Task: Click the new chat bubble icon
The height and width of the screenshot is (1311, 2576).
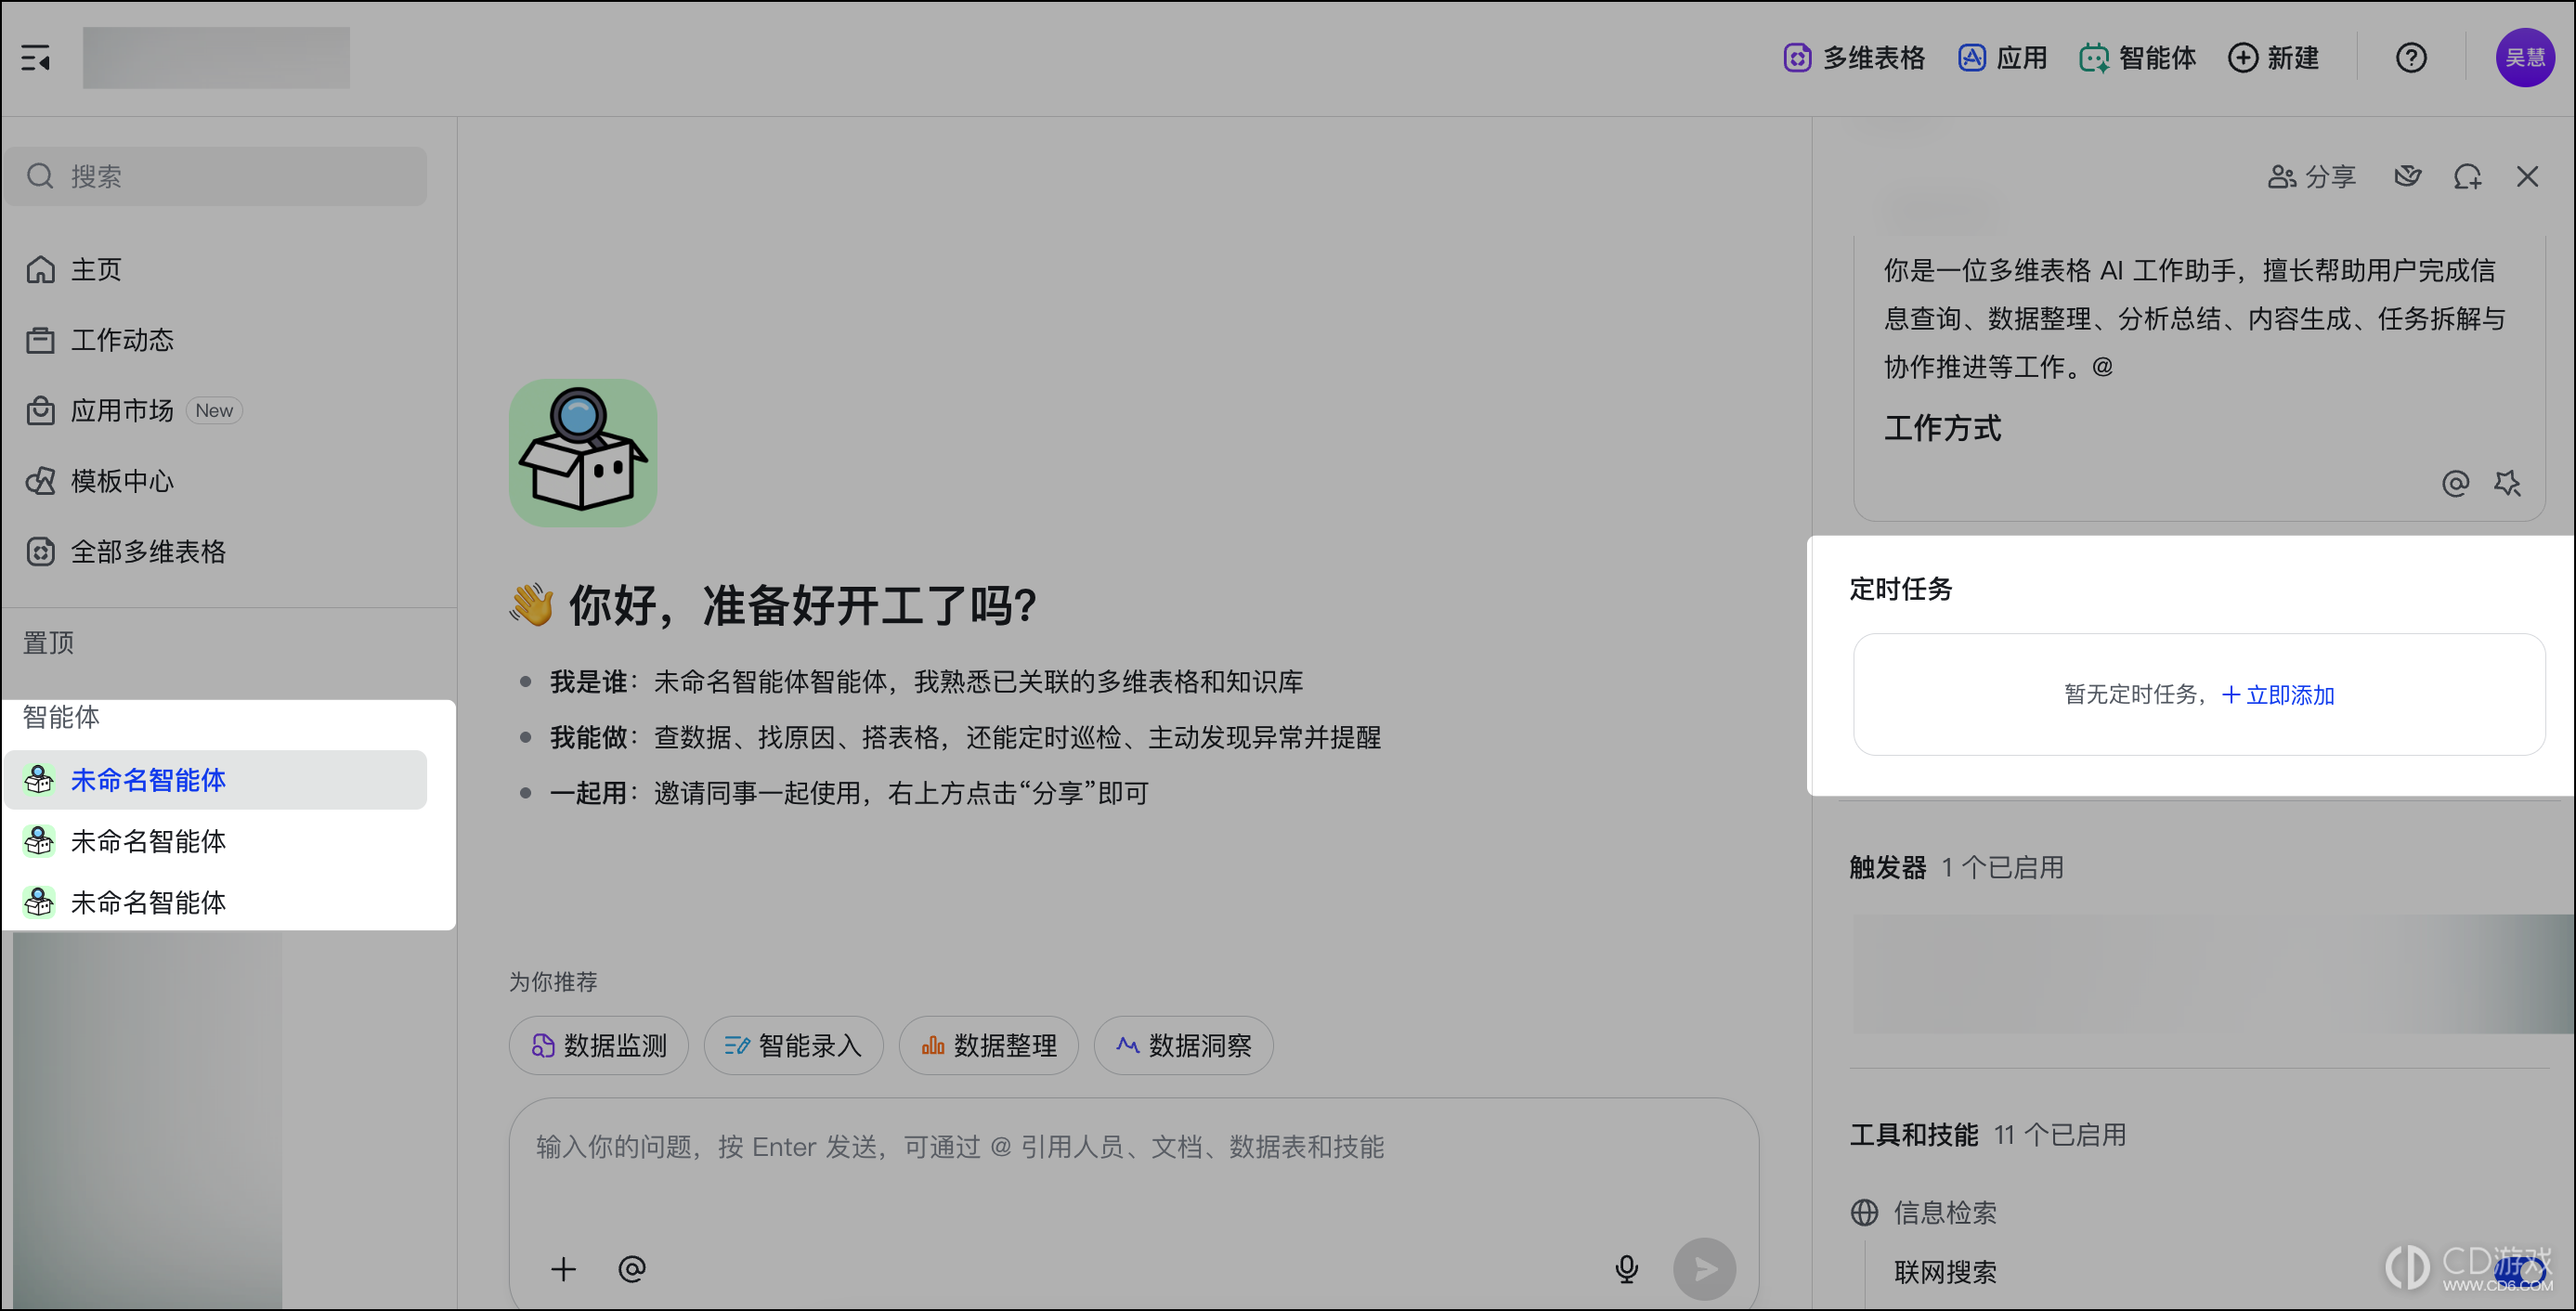Action: 2467,177
